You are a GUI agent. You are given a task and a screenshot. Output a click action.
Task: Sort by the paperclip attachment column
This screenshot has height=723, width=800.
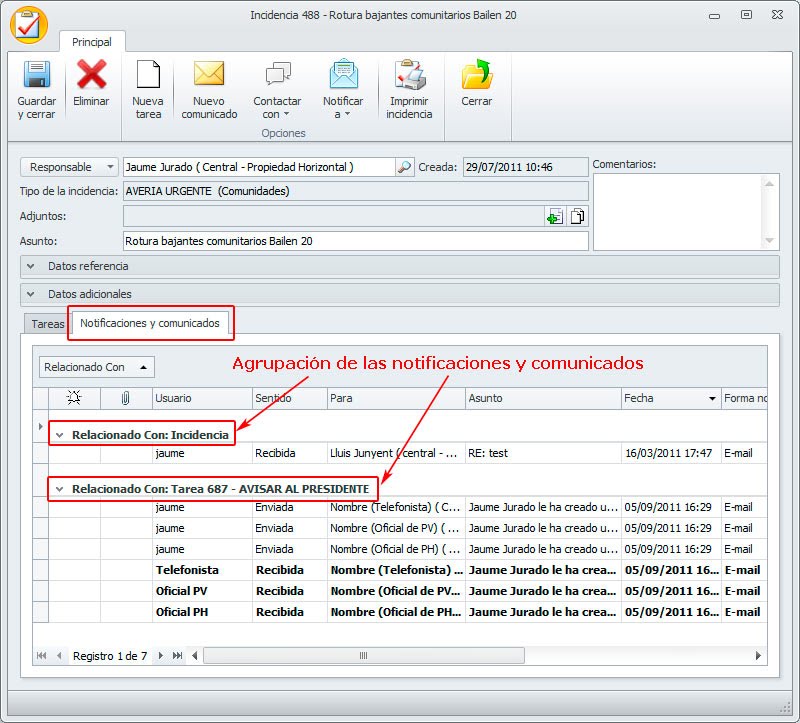pos(126,398)
